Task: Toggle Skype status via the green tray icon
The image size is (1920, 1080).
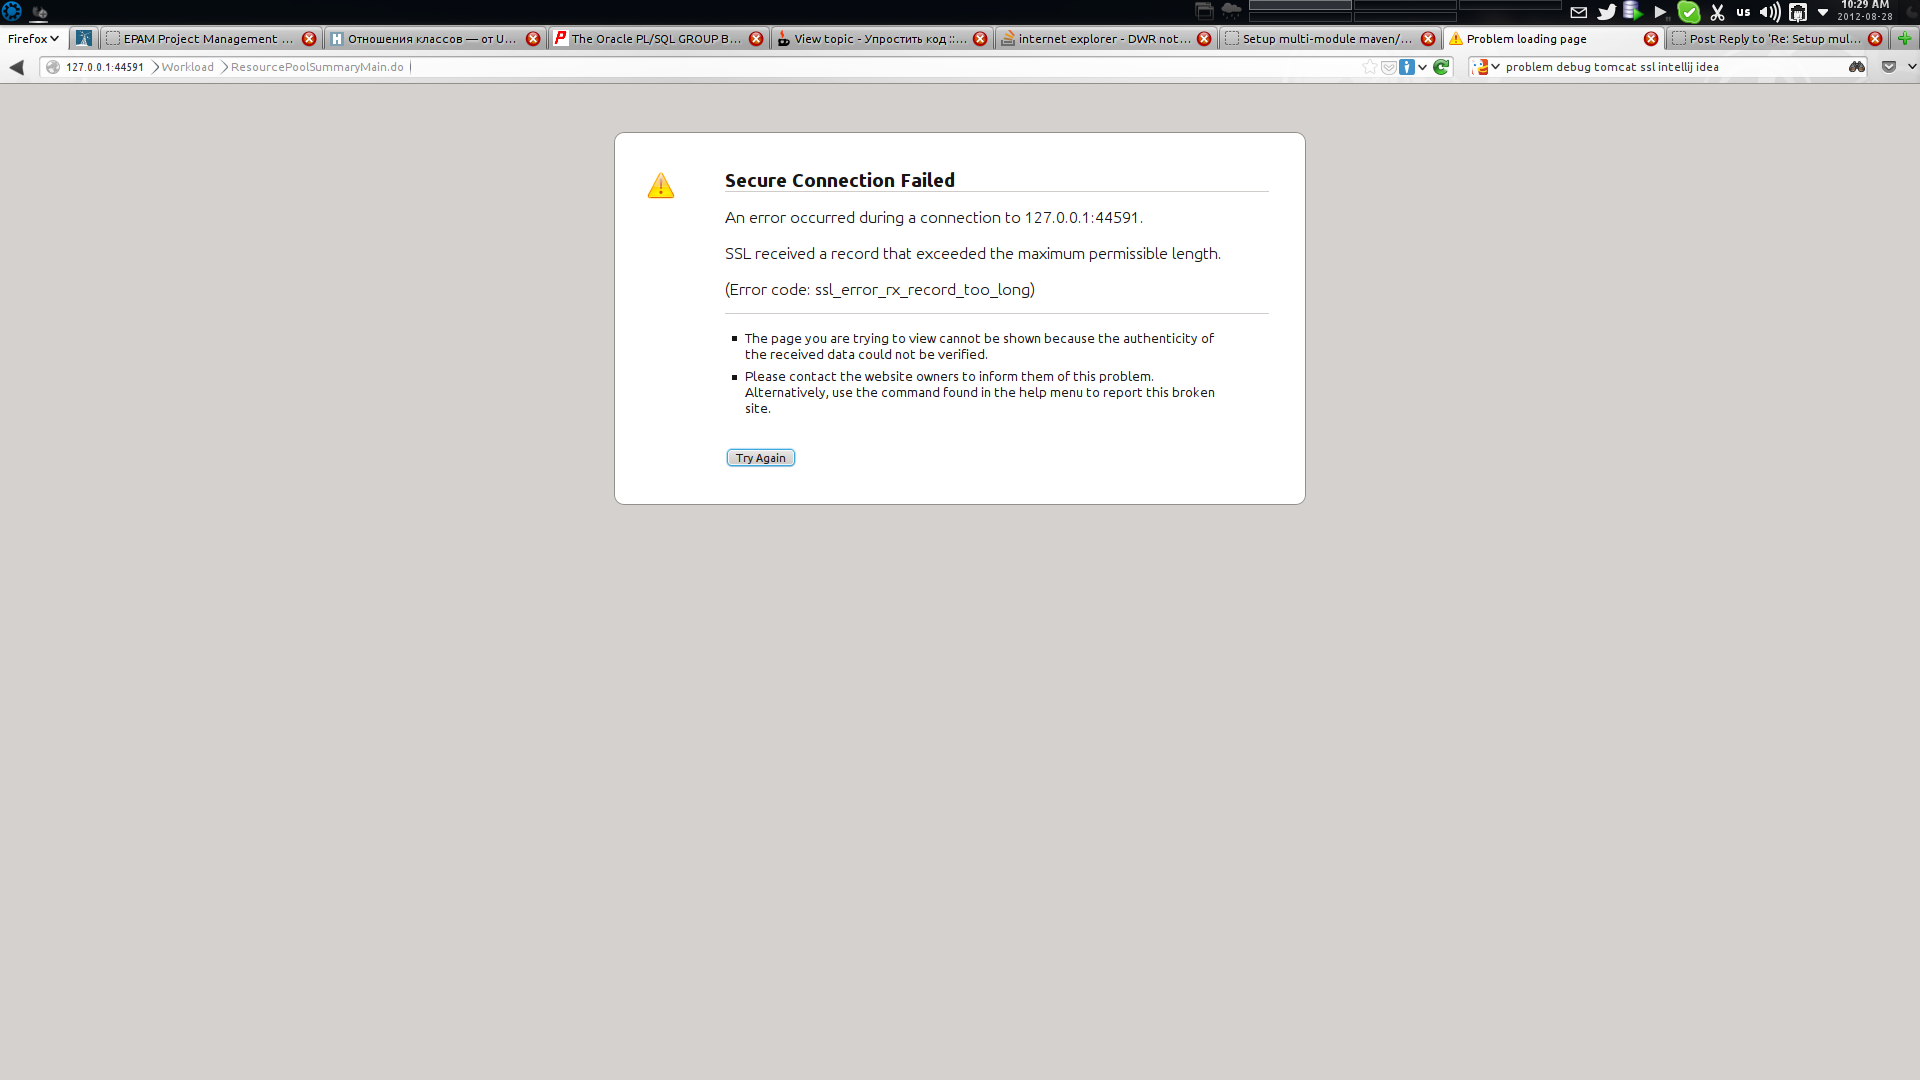Action: tap(1690, 12)
